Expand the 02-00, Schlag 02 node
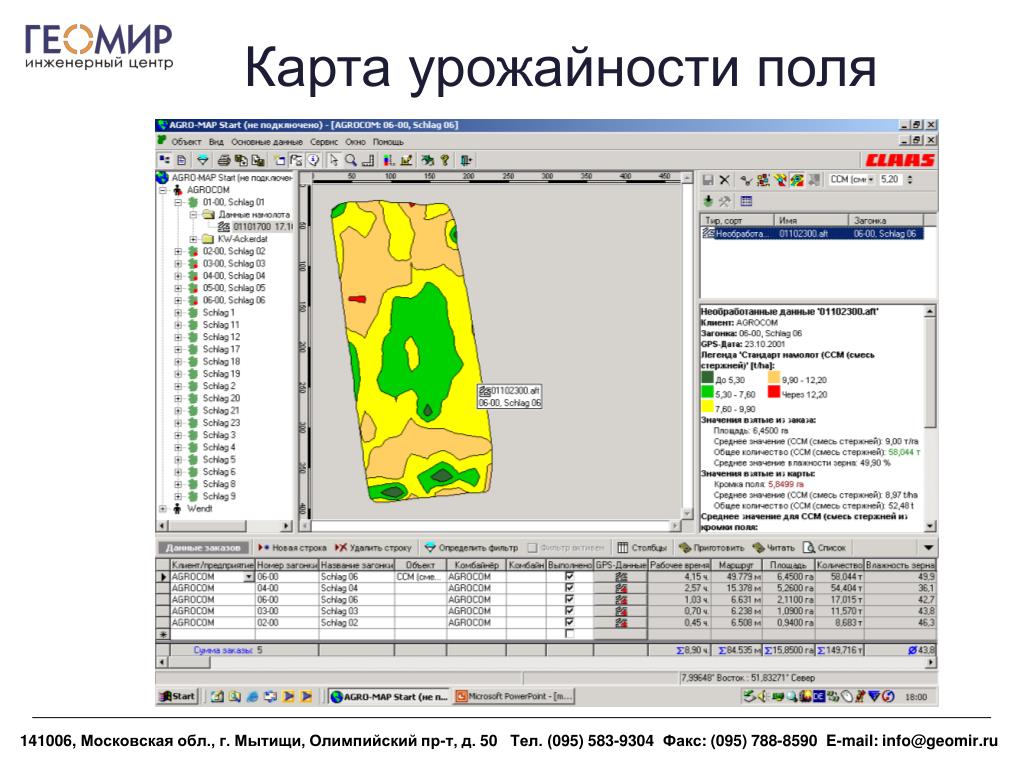Screen dimensions: 1024x768 (178, 251)
